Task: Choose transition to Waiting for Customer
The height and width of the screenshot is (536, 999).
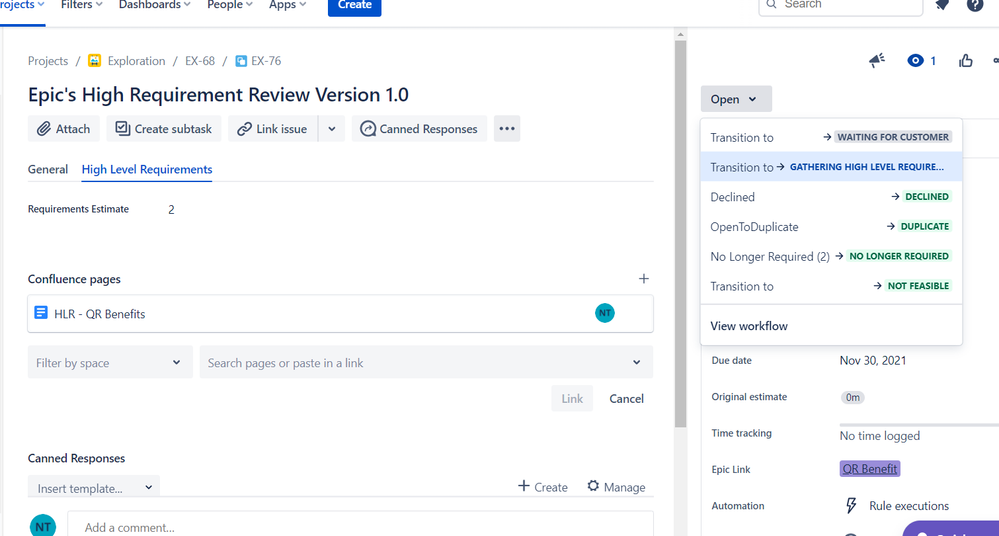Action: [831, 137]
